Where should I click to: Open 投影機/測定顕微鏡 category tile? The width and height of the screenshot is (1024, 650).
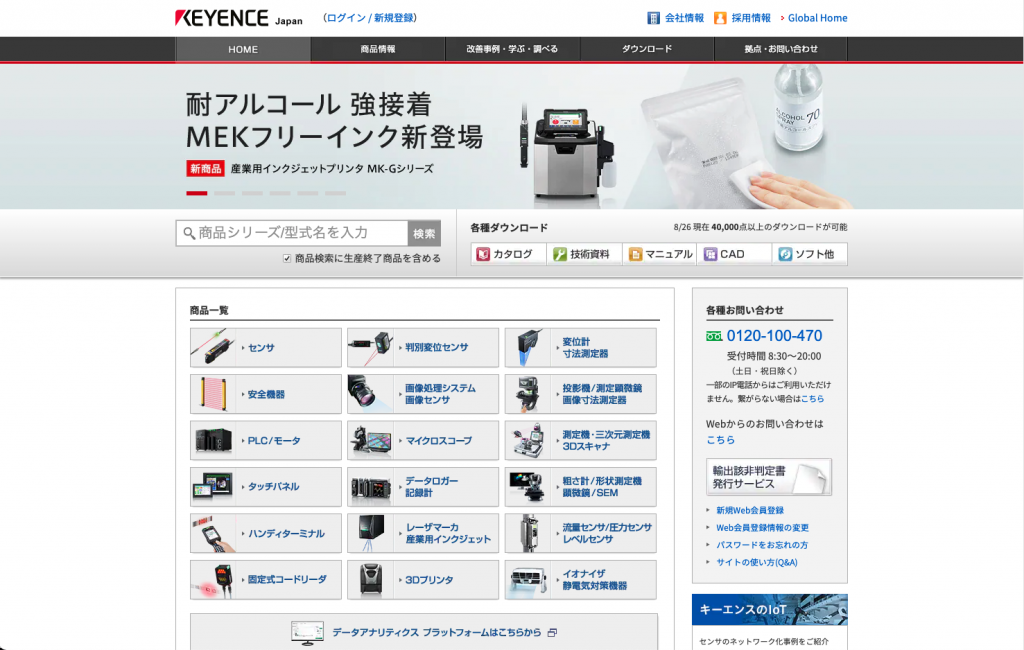[x=581, y=394]
